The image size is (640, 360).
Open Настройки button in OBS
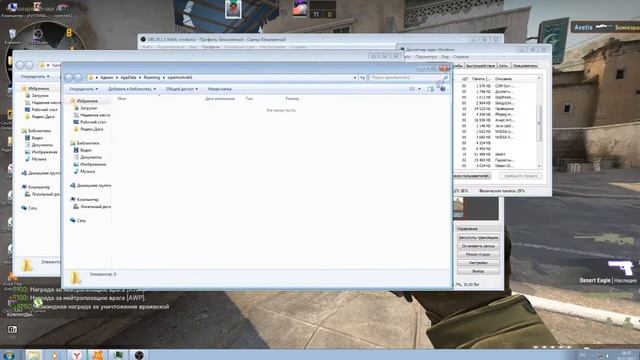[478, 263]
